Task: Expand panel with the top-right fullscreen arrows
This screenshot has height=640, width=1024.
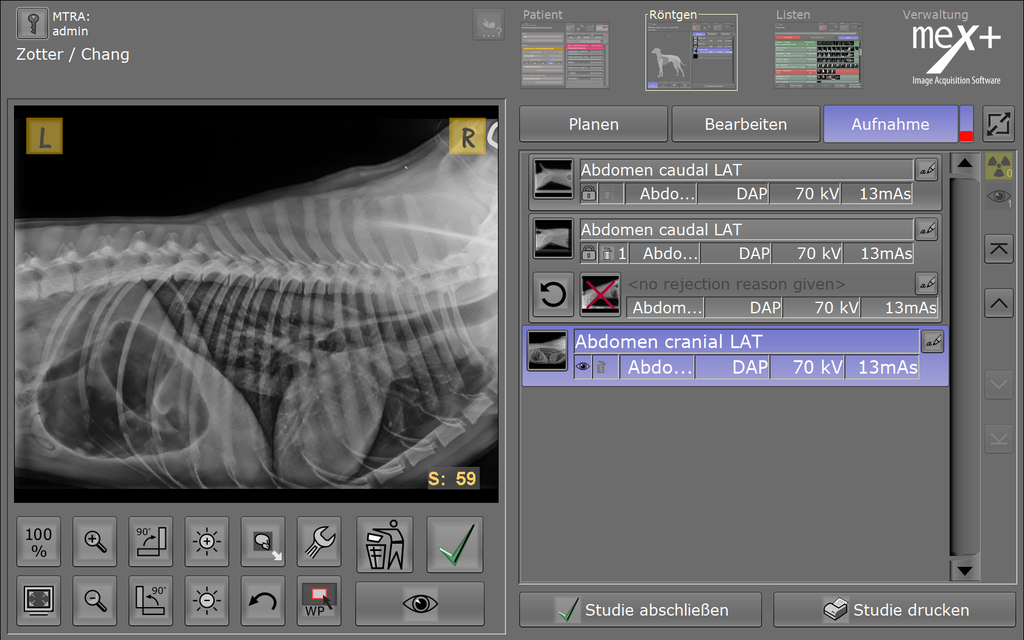Action: pyautogui.click(x=997, y=124)
